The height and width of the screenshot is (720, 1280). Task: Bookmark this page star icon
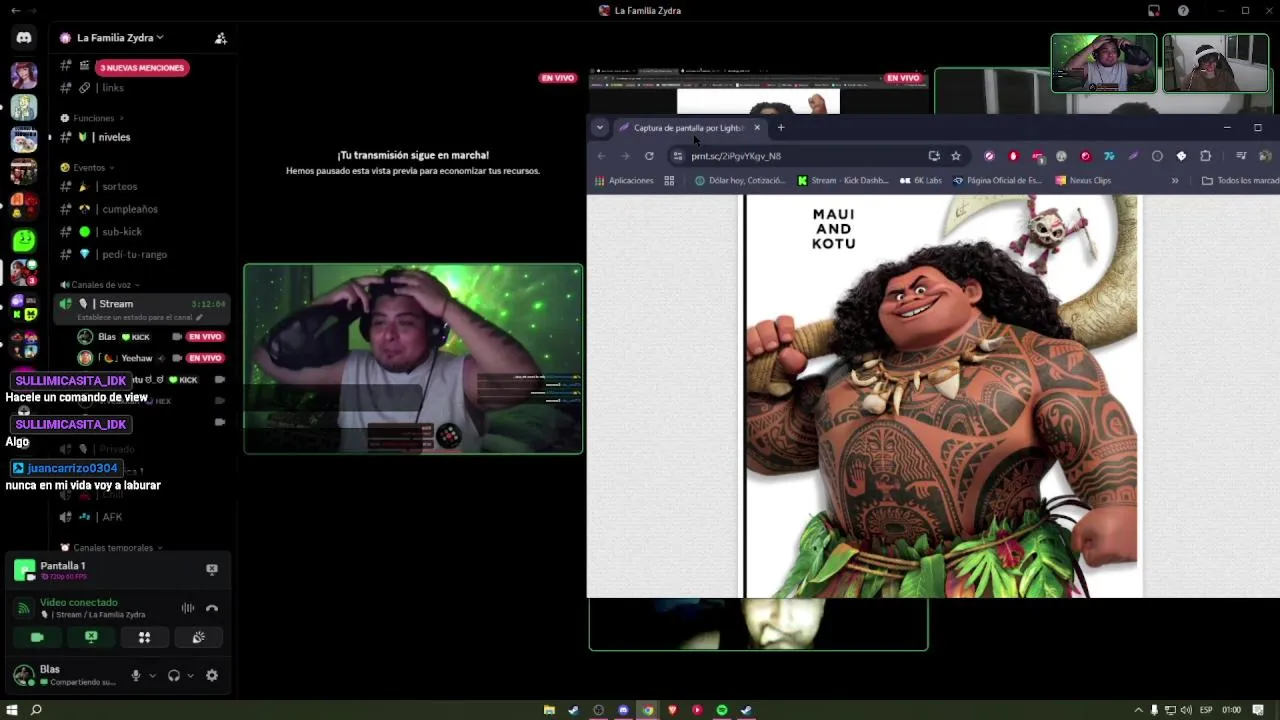coord(956,156)
